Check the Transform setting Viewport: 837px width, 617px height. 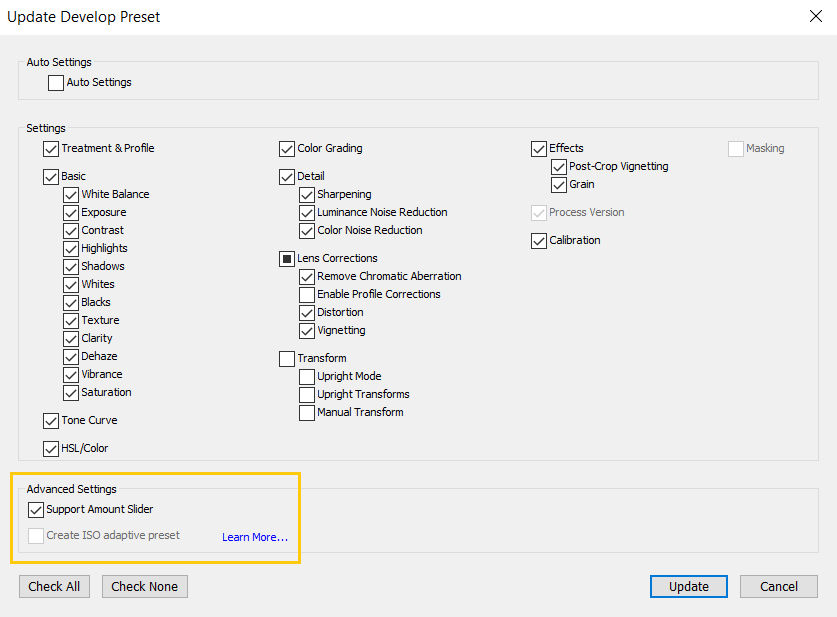click(x=286, y=358)
